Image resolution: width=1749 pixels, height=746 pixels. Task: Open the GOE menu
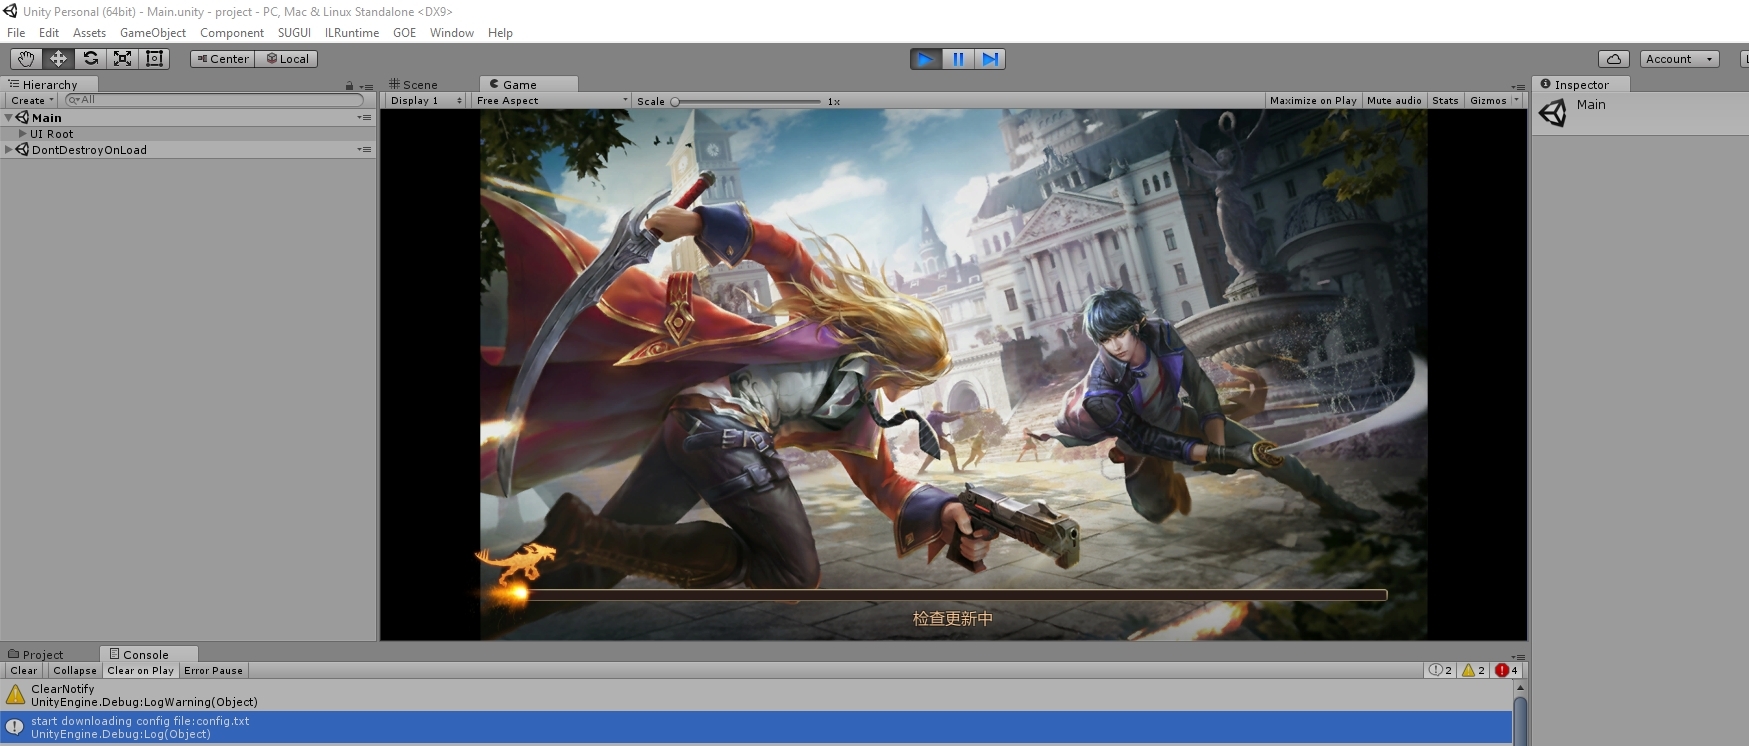click(x=404, y=33)
